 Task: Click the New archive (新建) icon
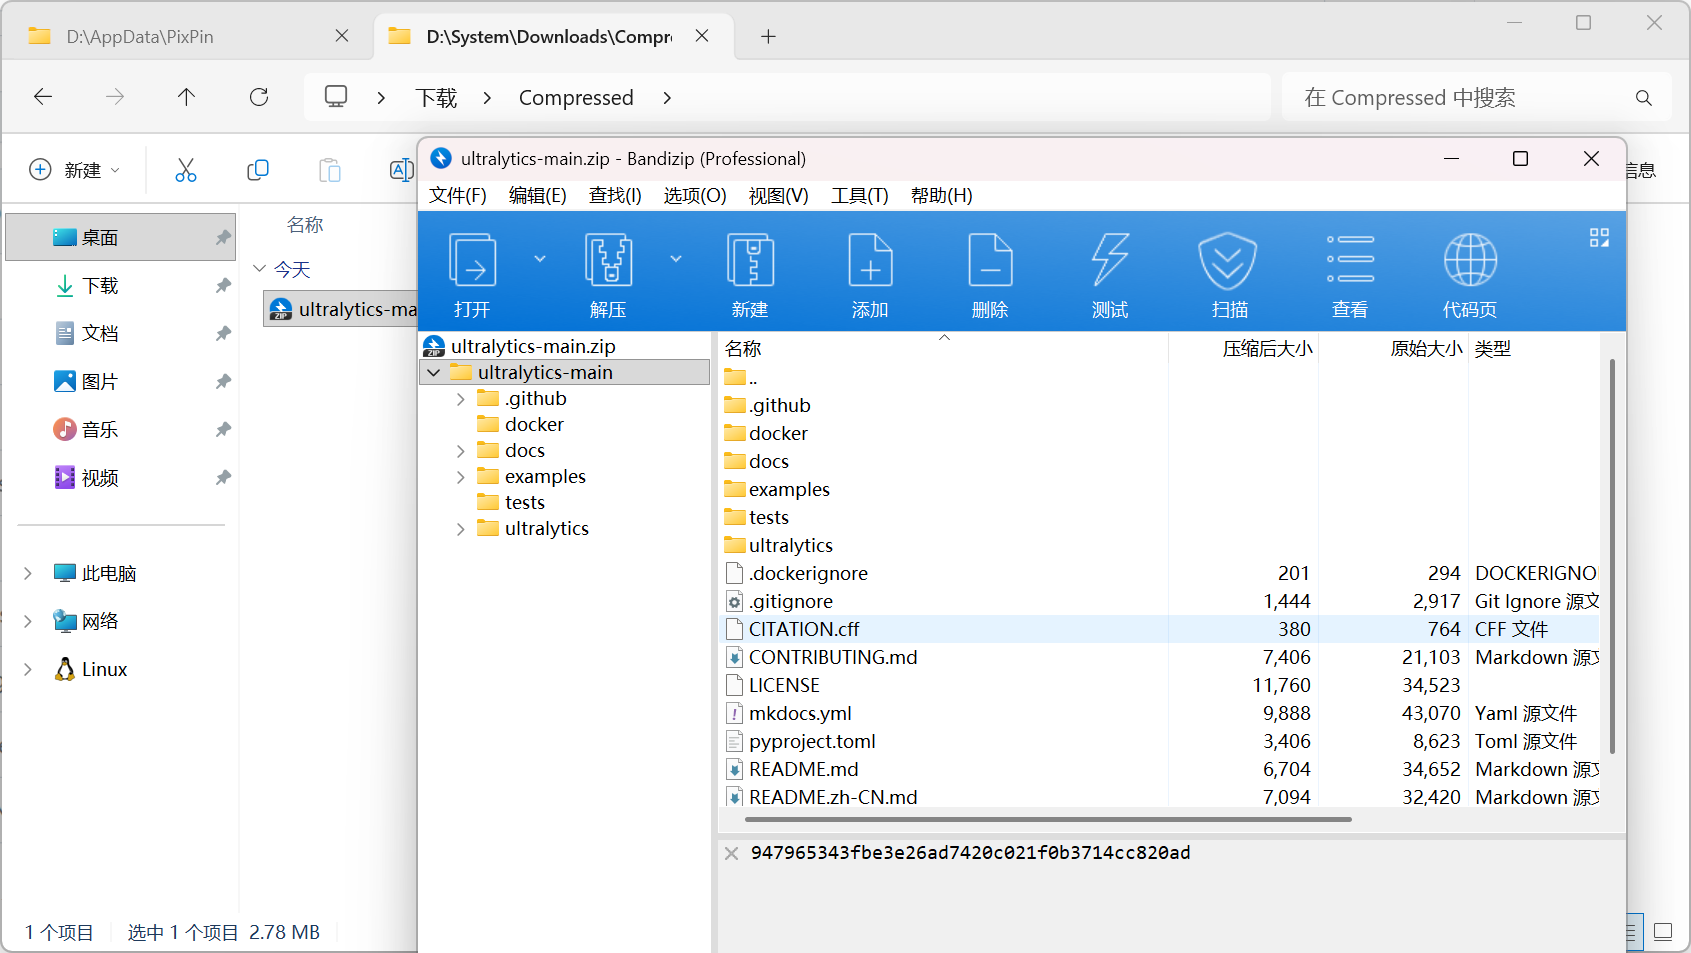click(x=750, y=262)
